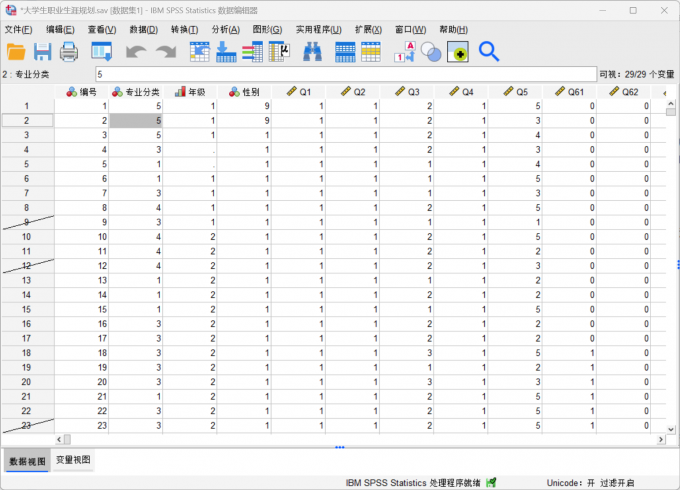This screenshot has width=680, height=490.
Task: Click the save file disk icon
Action: pyautogui.click(x=43, y=51)
